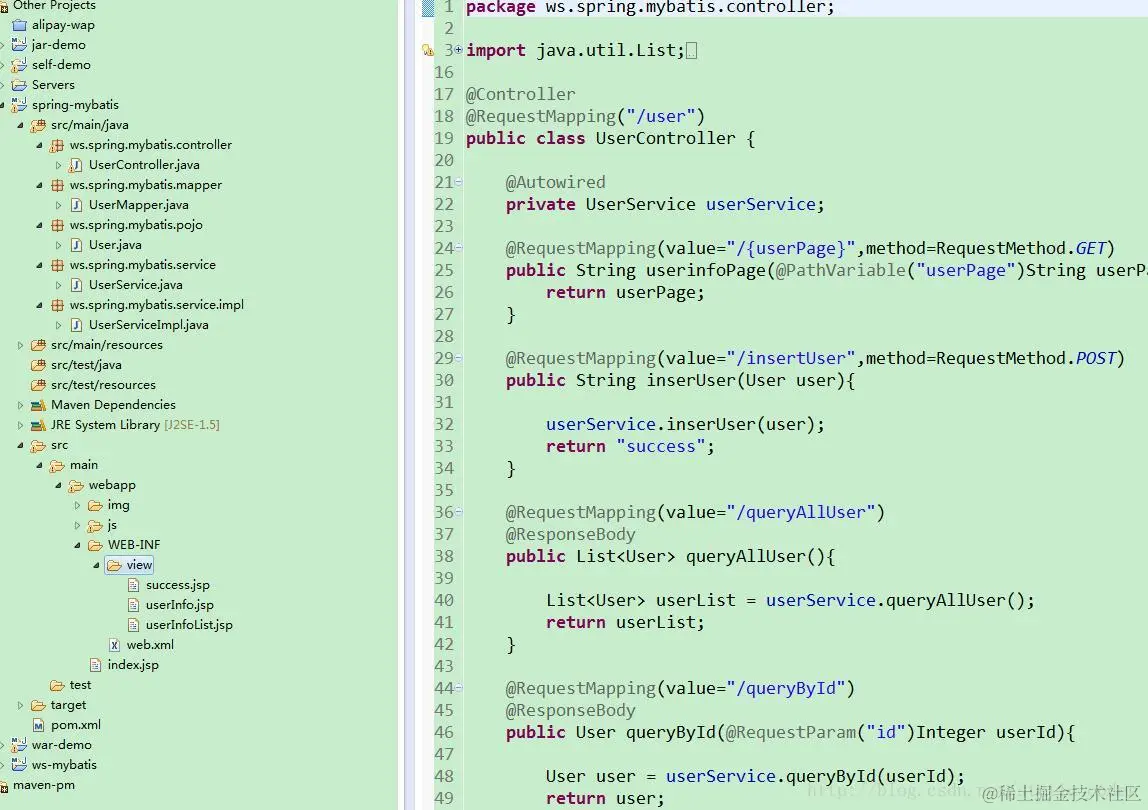The height and width of the screenshot is (810, 1148).
Task: Click the ws.spring.mybatis.service package icon
Action: click(57, 265)
